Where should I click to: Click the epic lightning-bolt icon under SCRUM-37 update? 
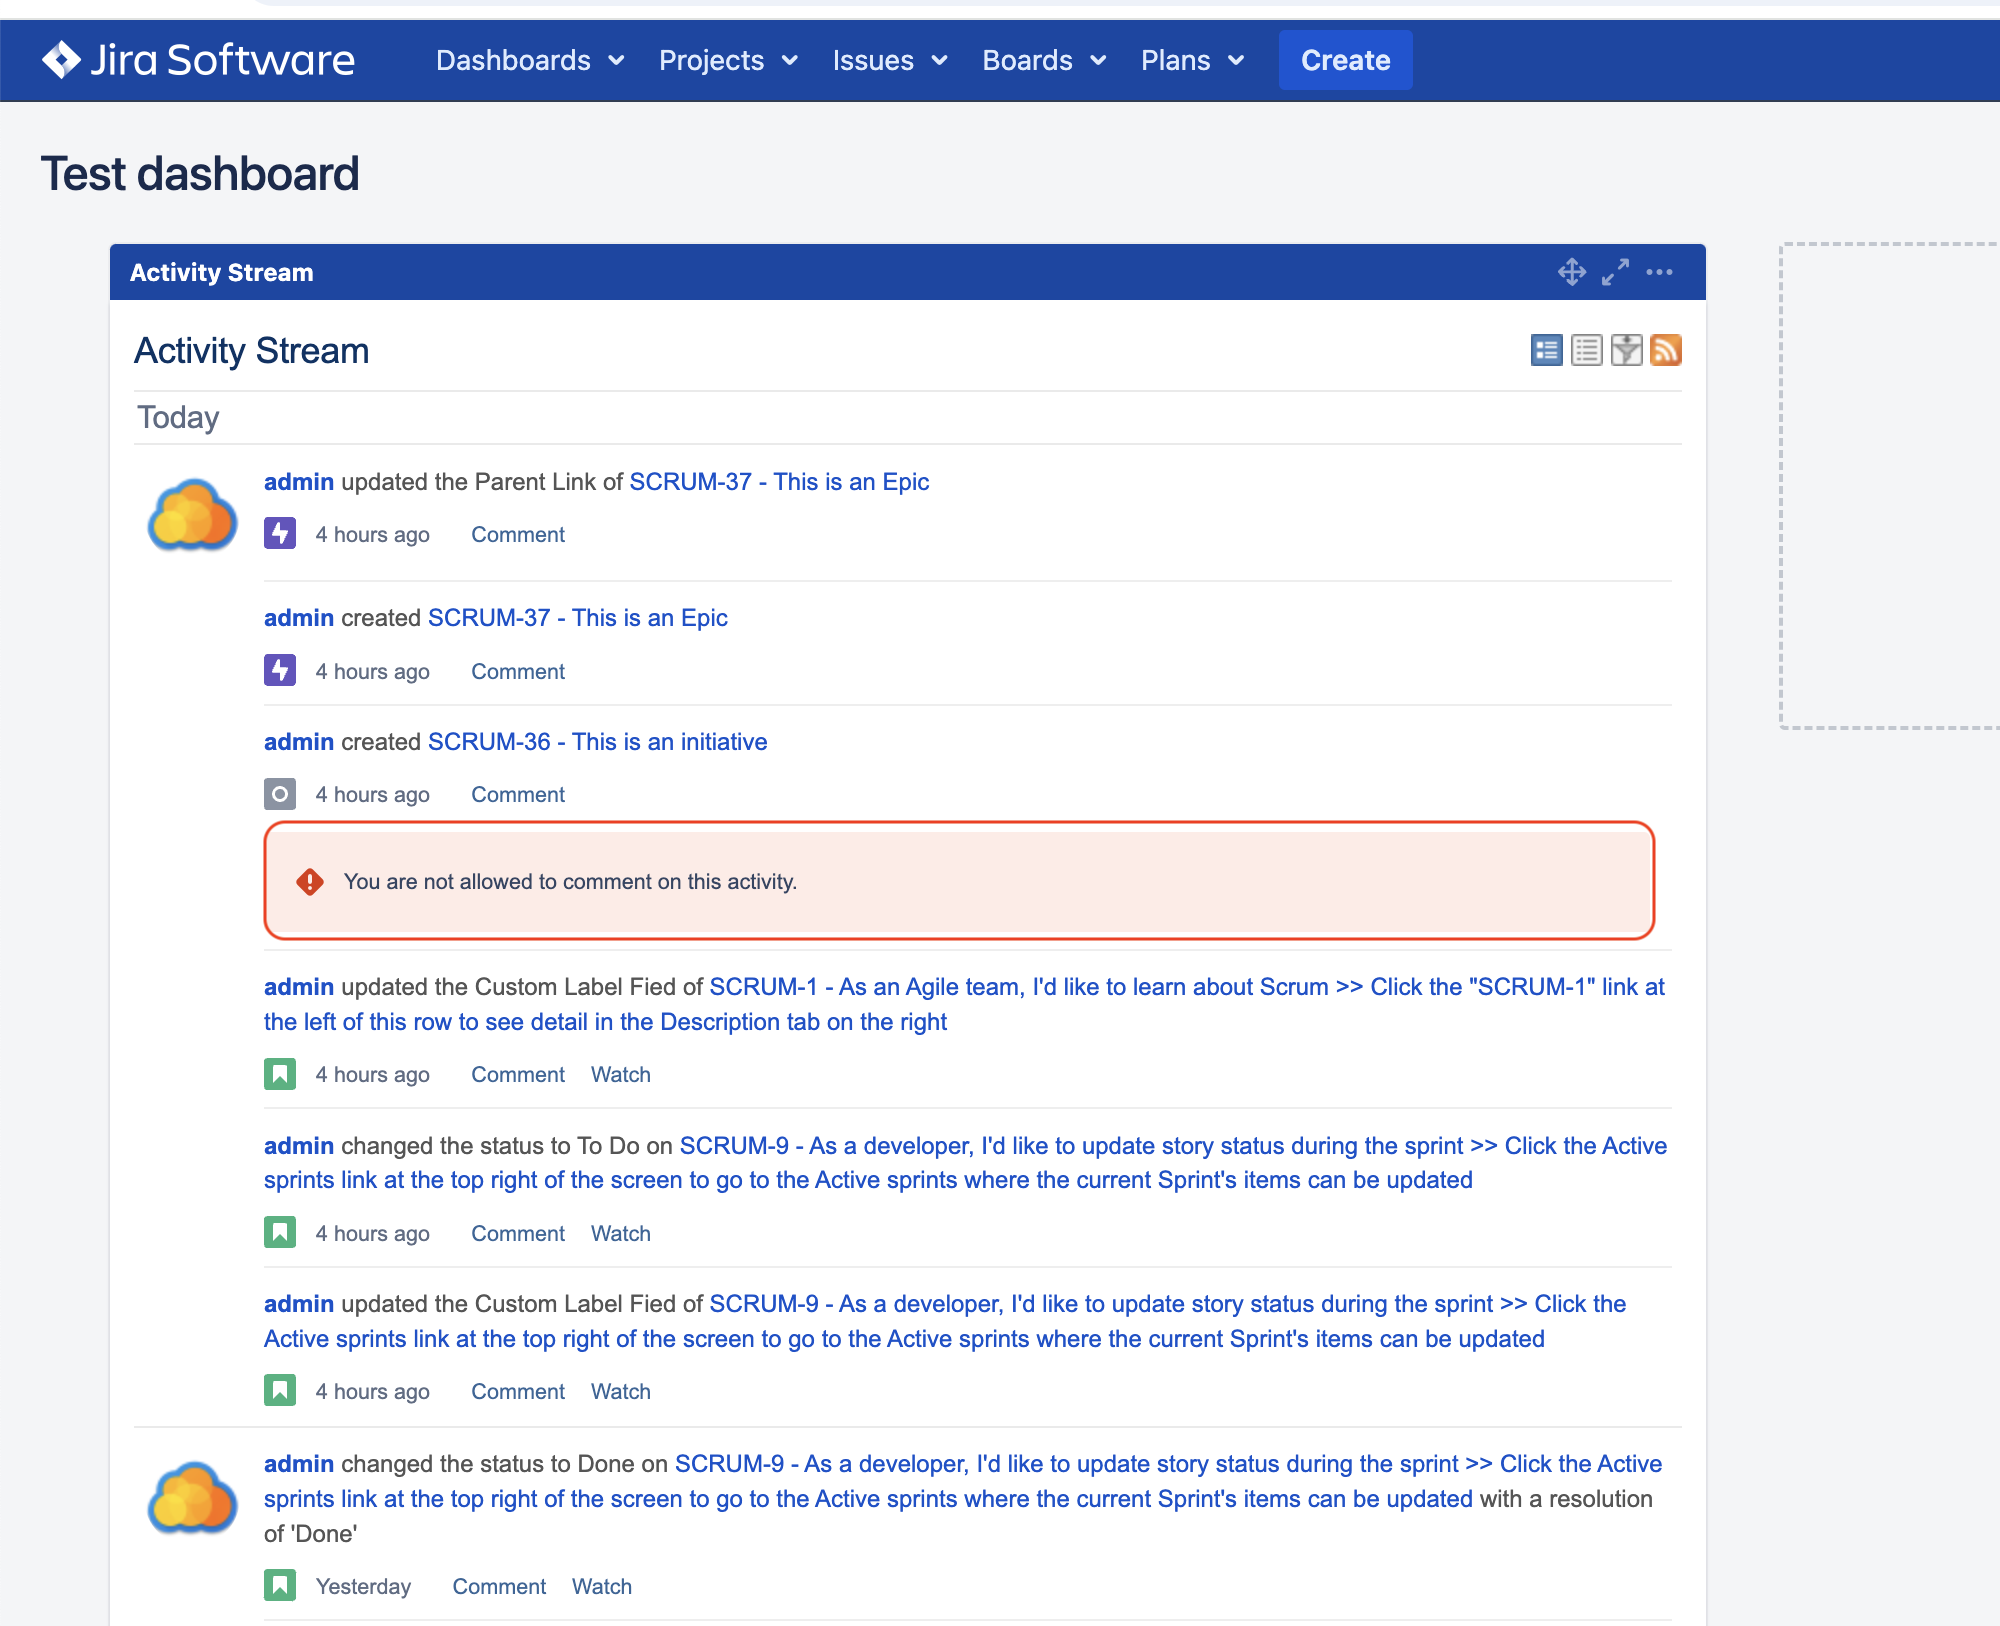point(280,533)
